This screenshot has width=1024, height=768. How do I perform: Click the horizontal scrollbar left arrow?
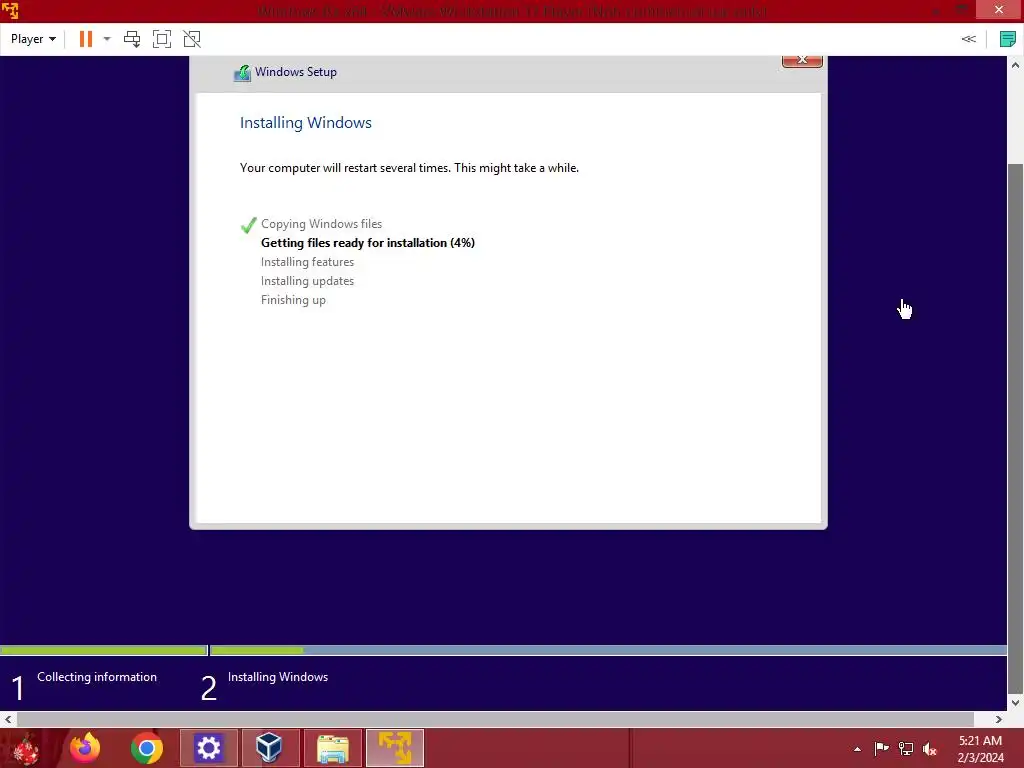(8, 719)
